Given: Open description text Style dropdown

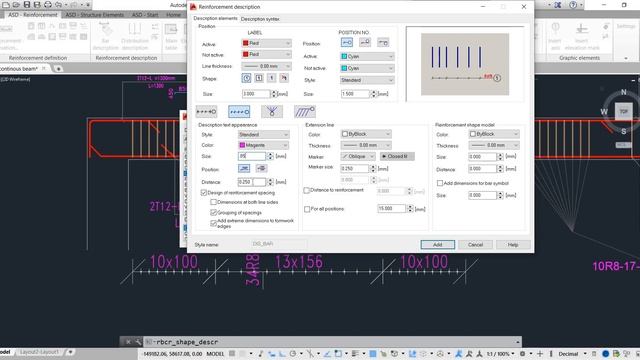Looking at the screenshot, I should pyautogui.click(x=264, y=134).
